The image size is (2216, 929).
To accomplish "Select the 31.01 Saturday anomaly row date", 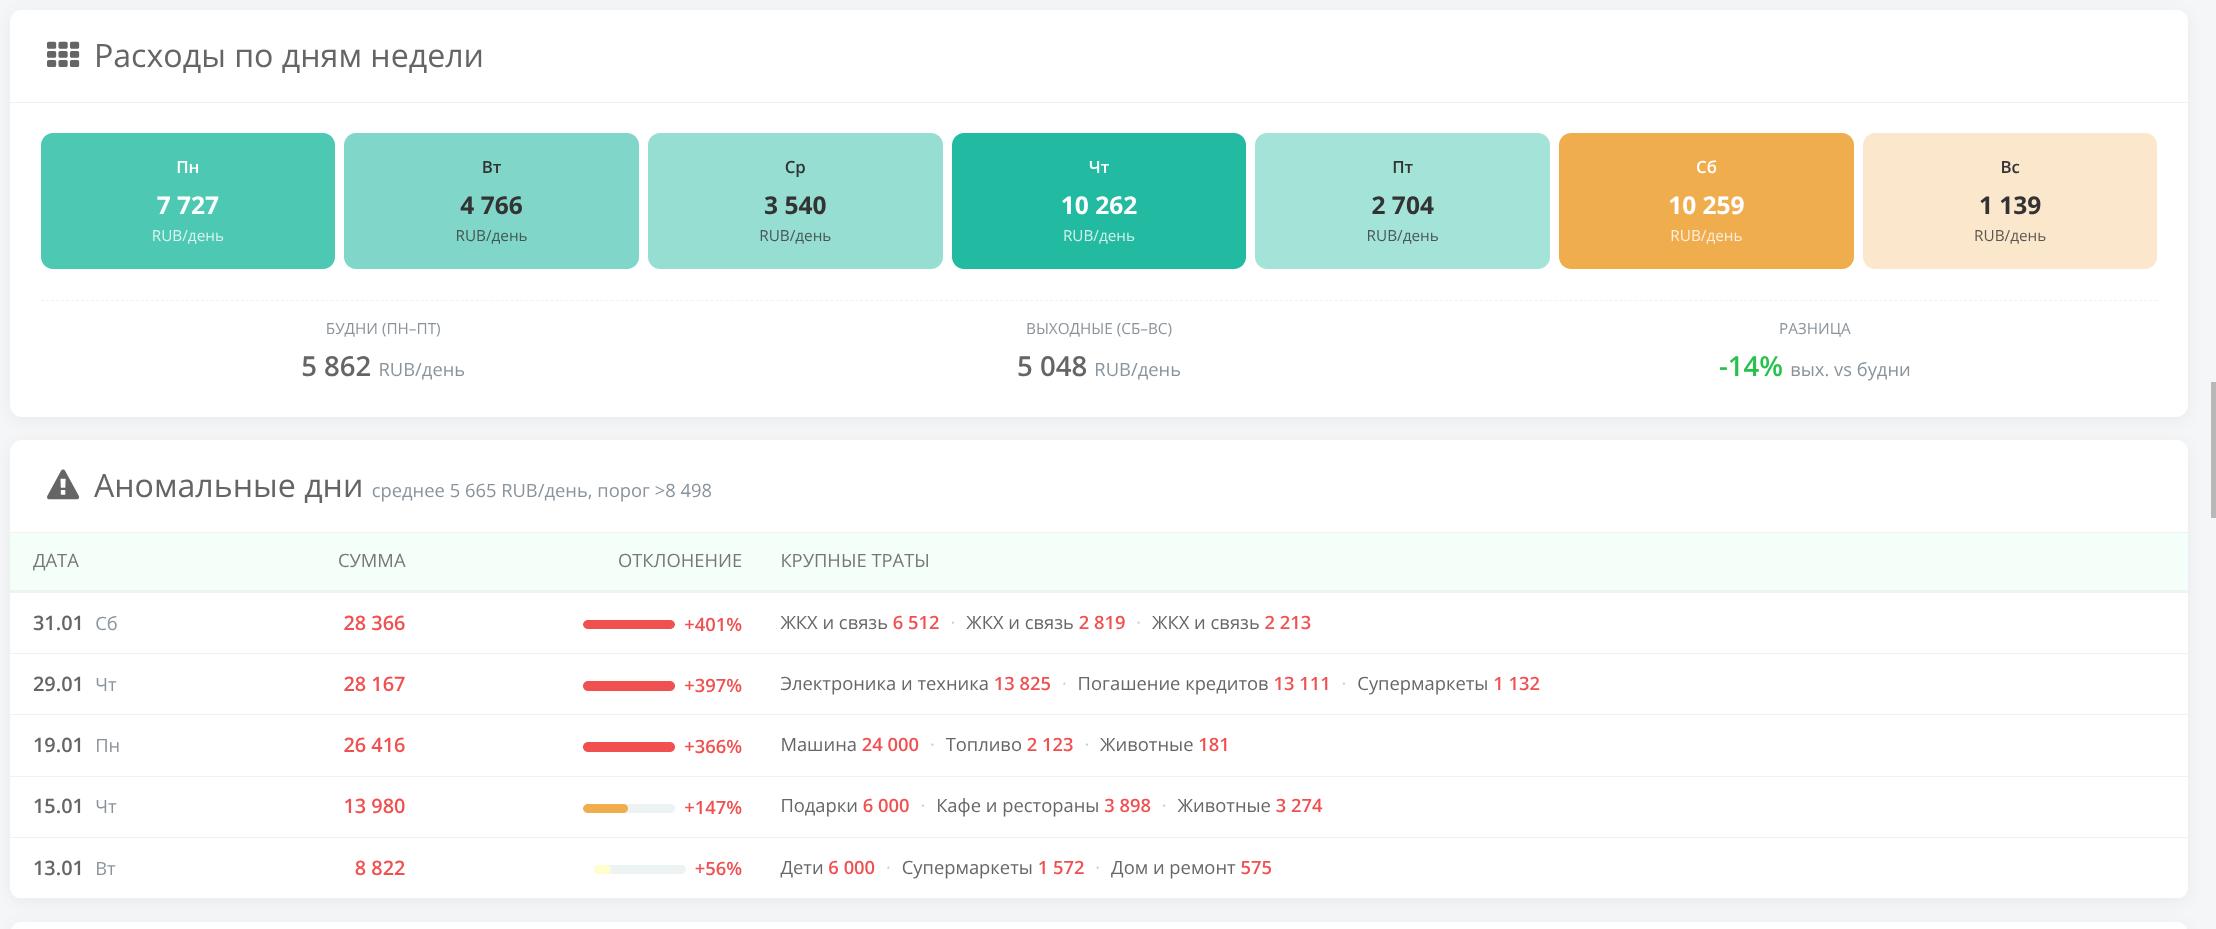I will [x=58, y=623].
